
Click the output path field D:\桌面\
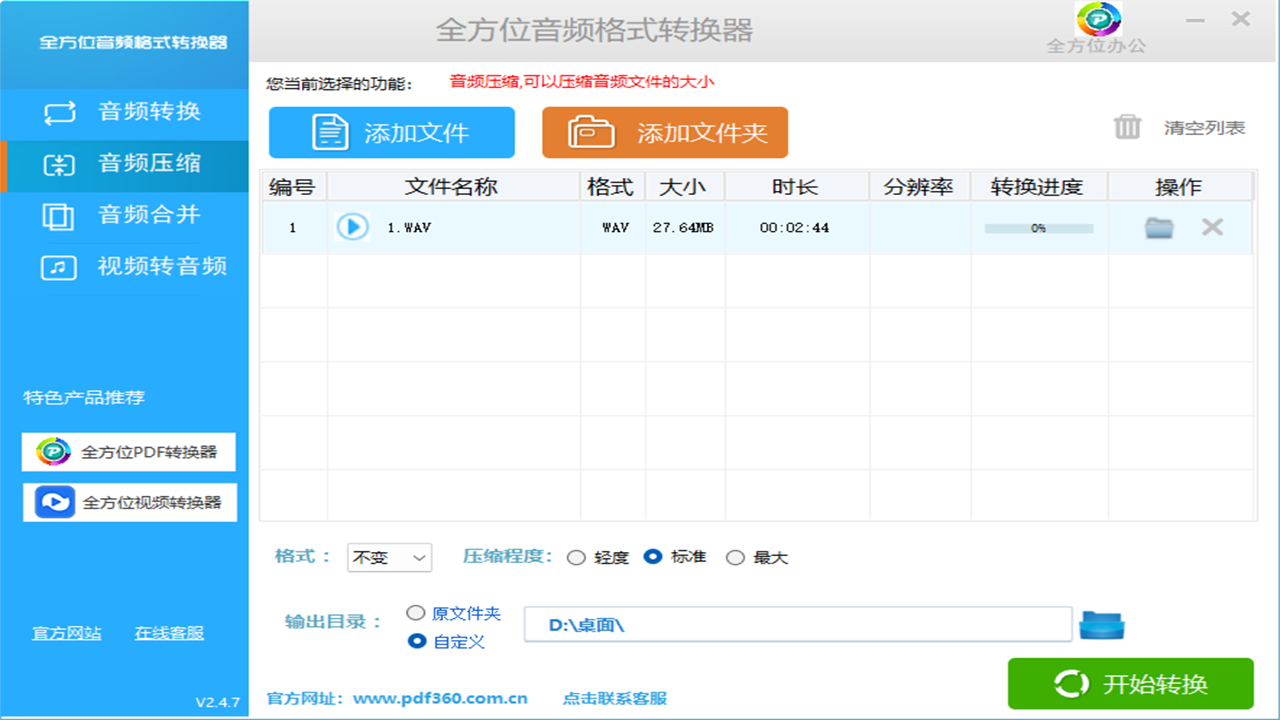click(x=797, y=625)
